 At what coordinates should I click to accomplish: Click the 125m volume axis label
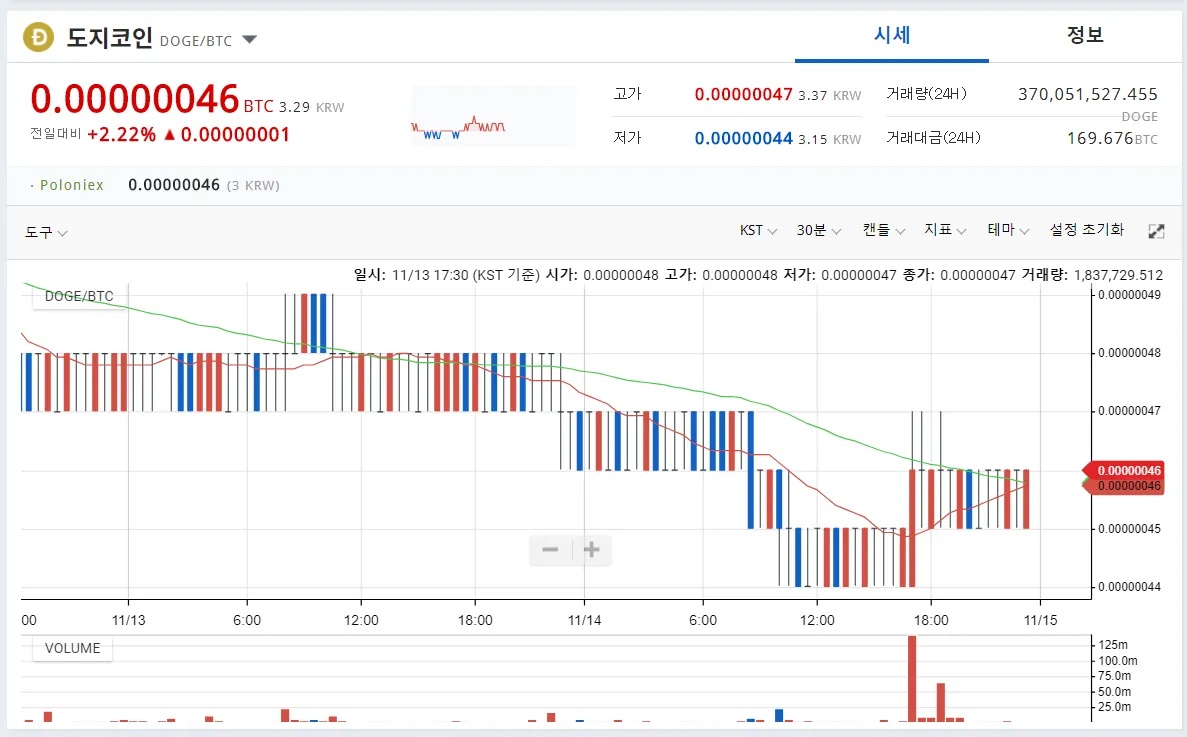(x=1113, y=645)
